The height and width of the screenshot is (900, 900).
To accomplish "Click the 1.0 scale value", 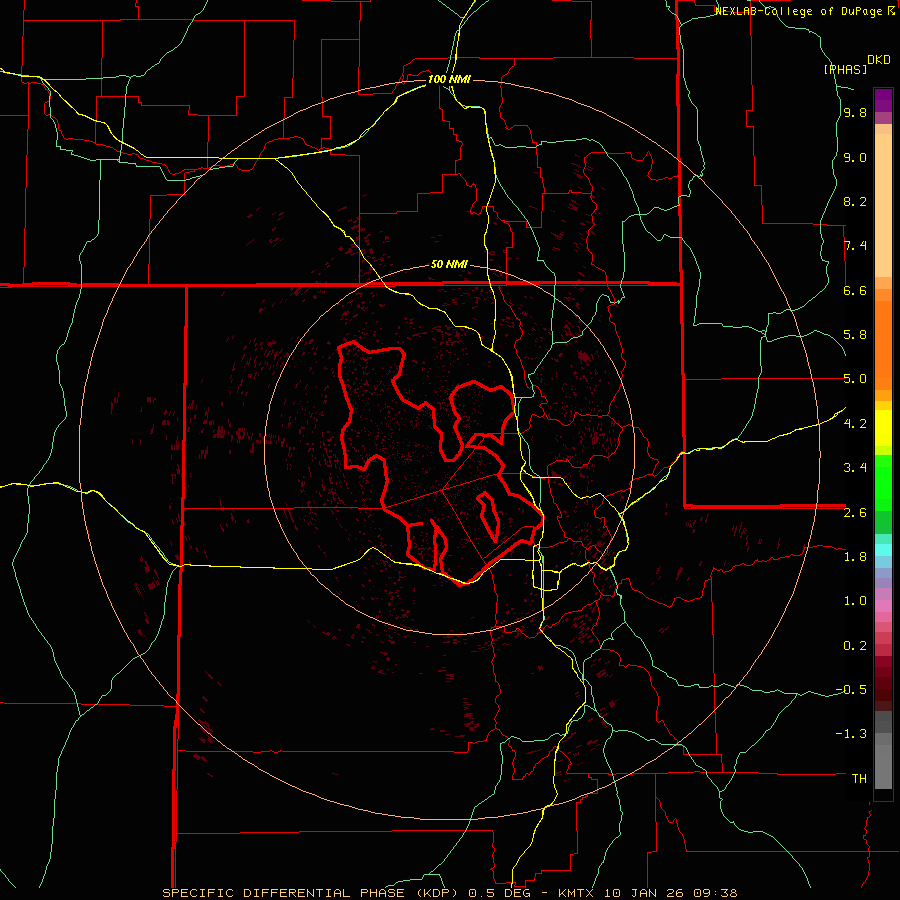I will click(855, 601).
